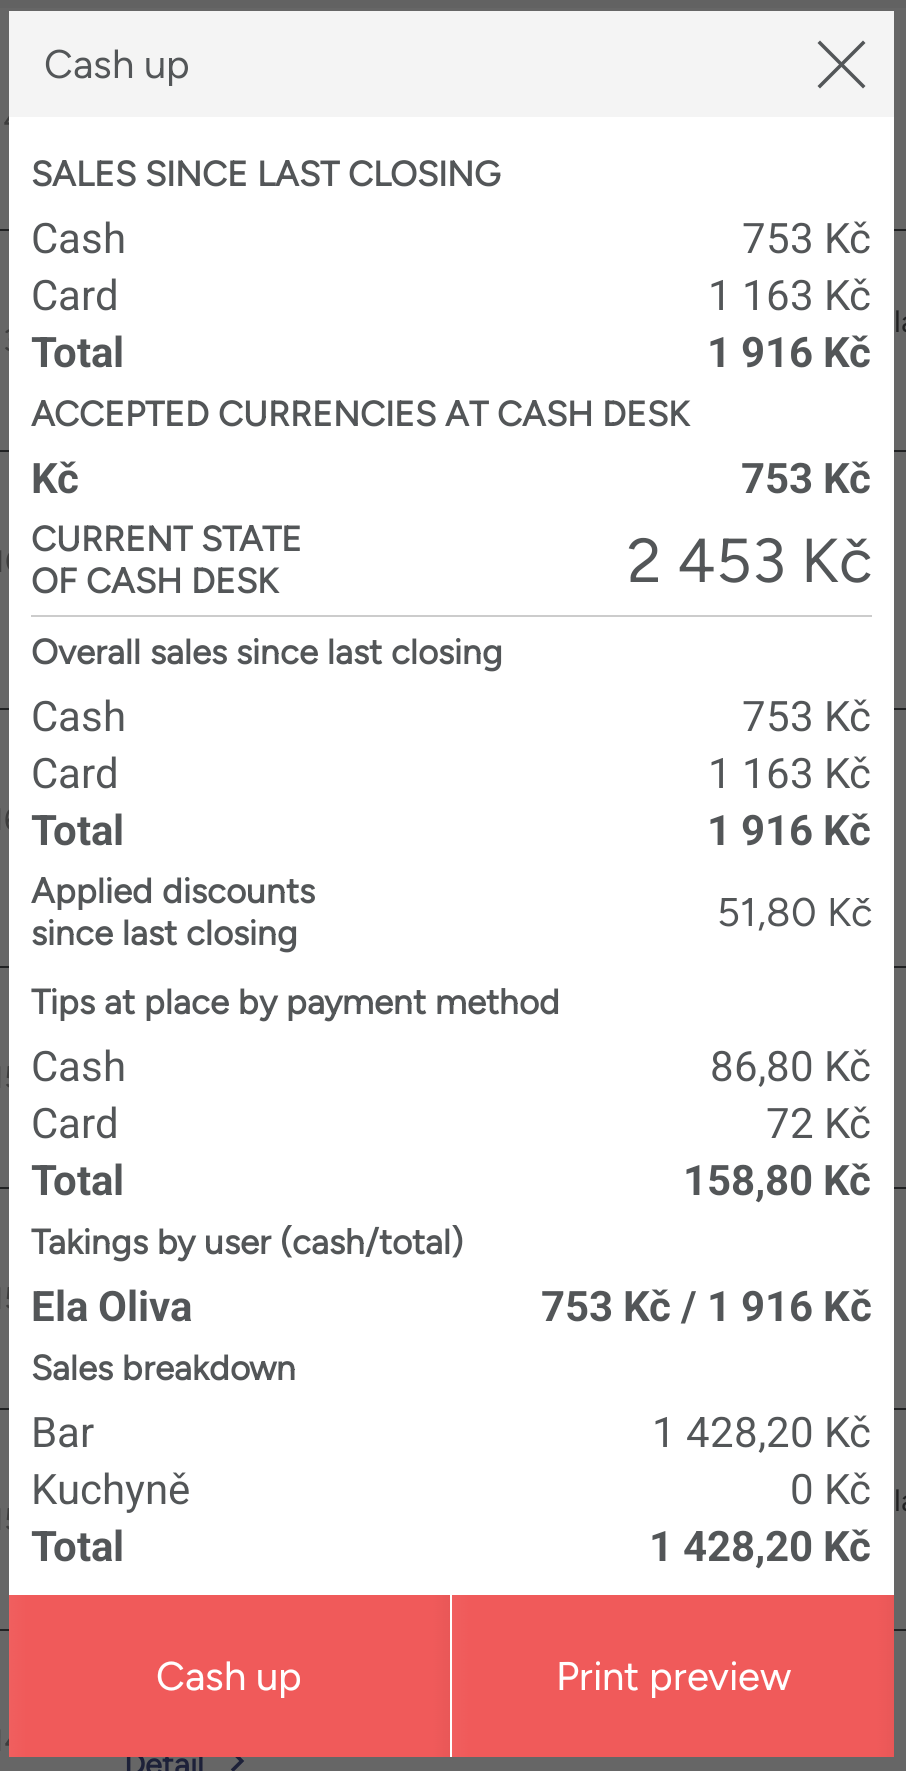Click the Cash up dialog title
The image size is (906, 1771).
click(x=117, y=65)
